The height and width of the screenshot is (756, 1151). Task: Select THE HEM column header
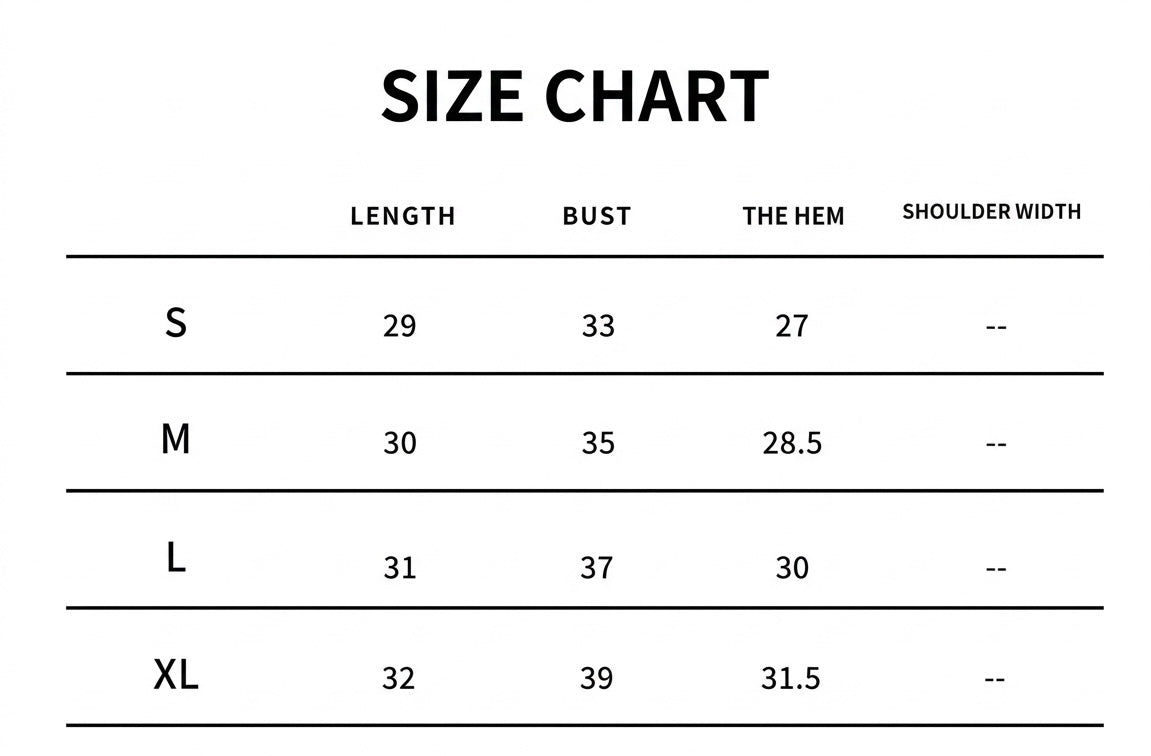tap(793, 216)
